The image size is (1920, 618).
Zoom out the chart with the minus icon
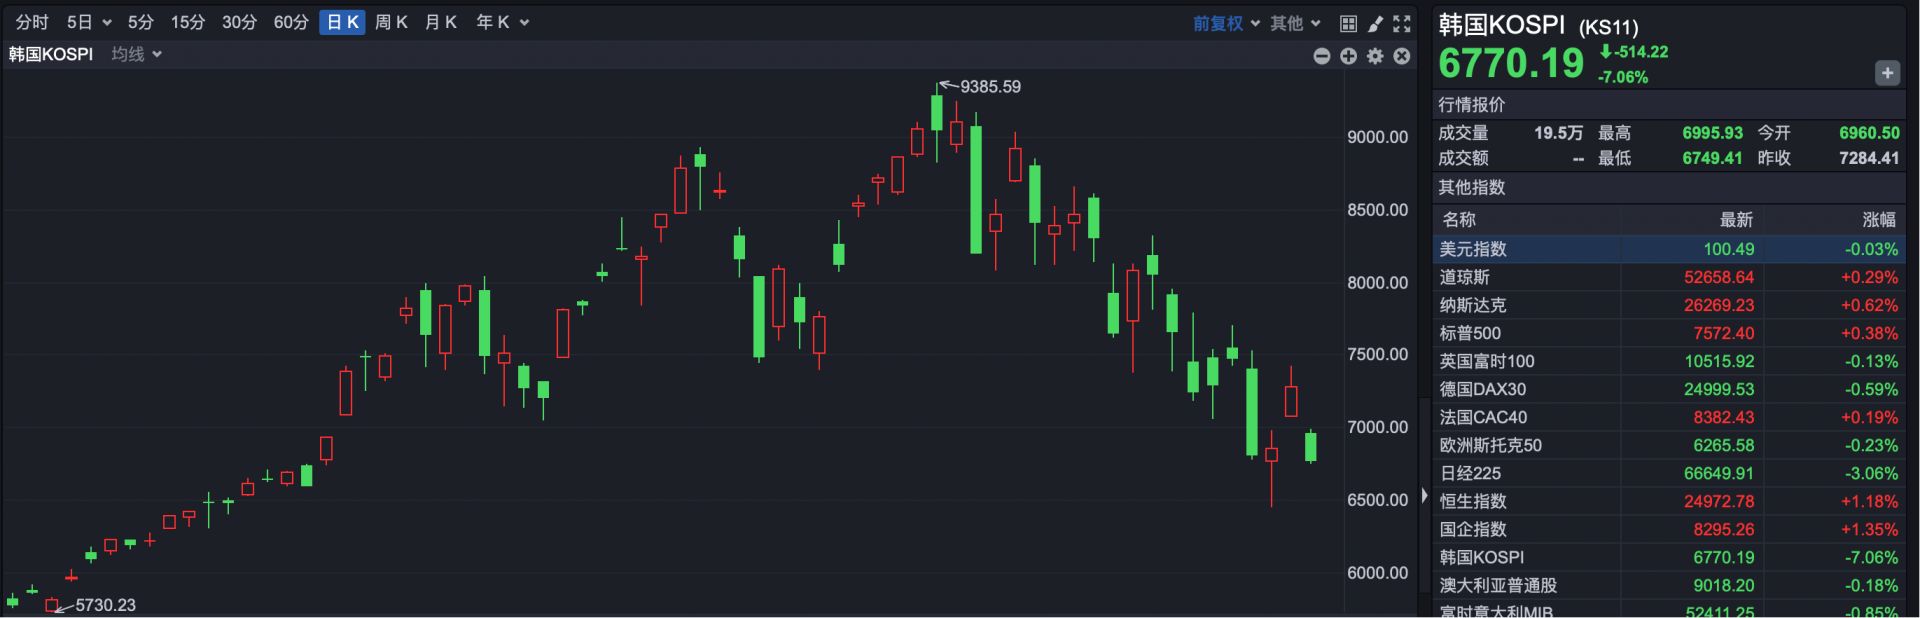tap(1321, 56)
